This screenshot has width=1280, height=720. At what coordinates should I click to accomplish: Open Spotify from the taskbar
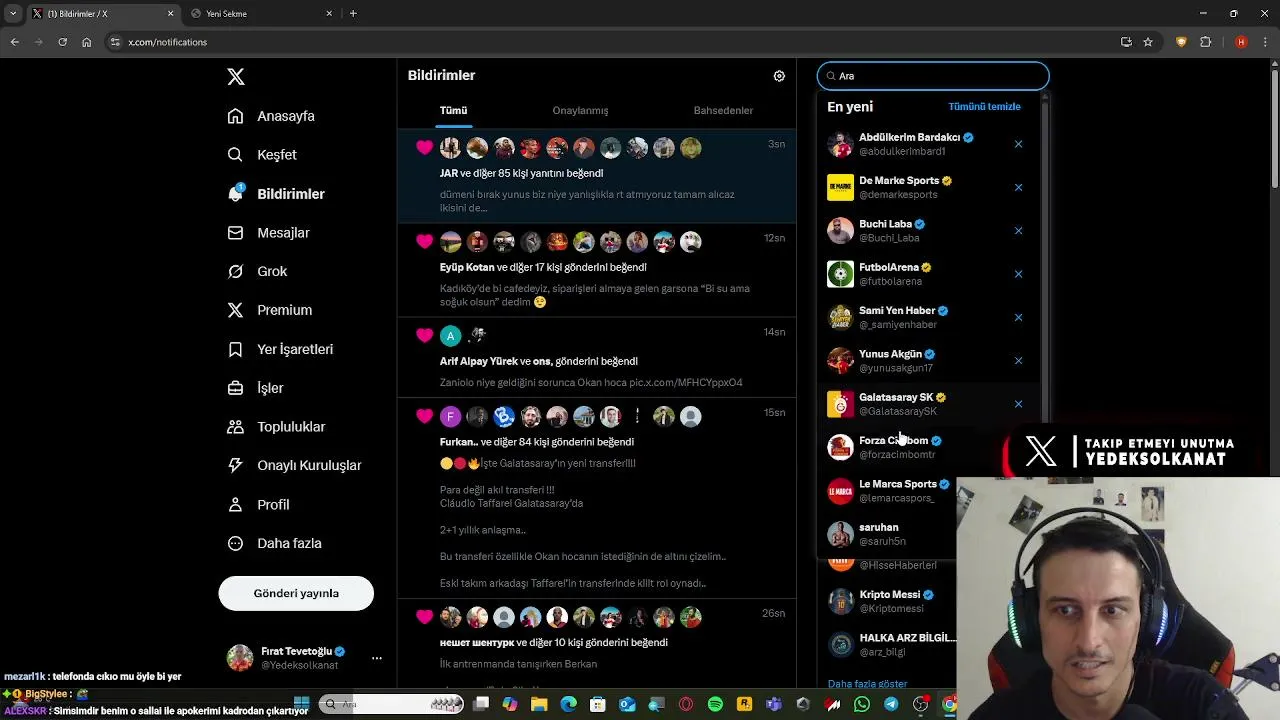715,705
